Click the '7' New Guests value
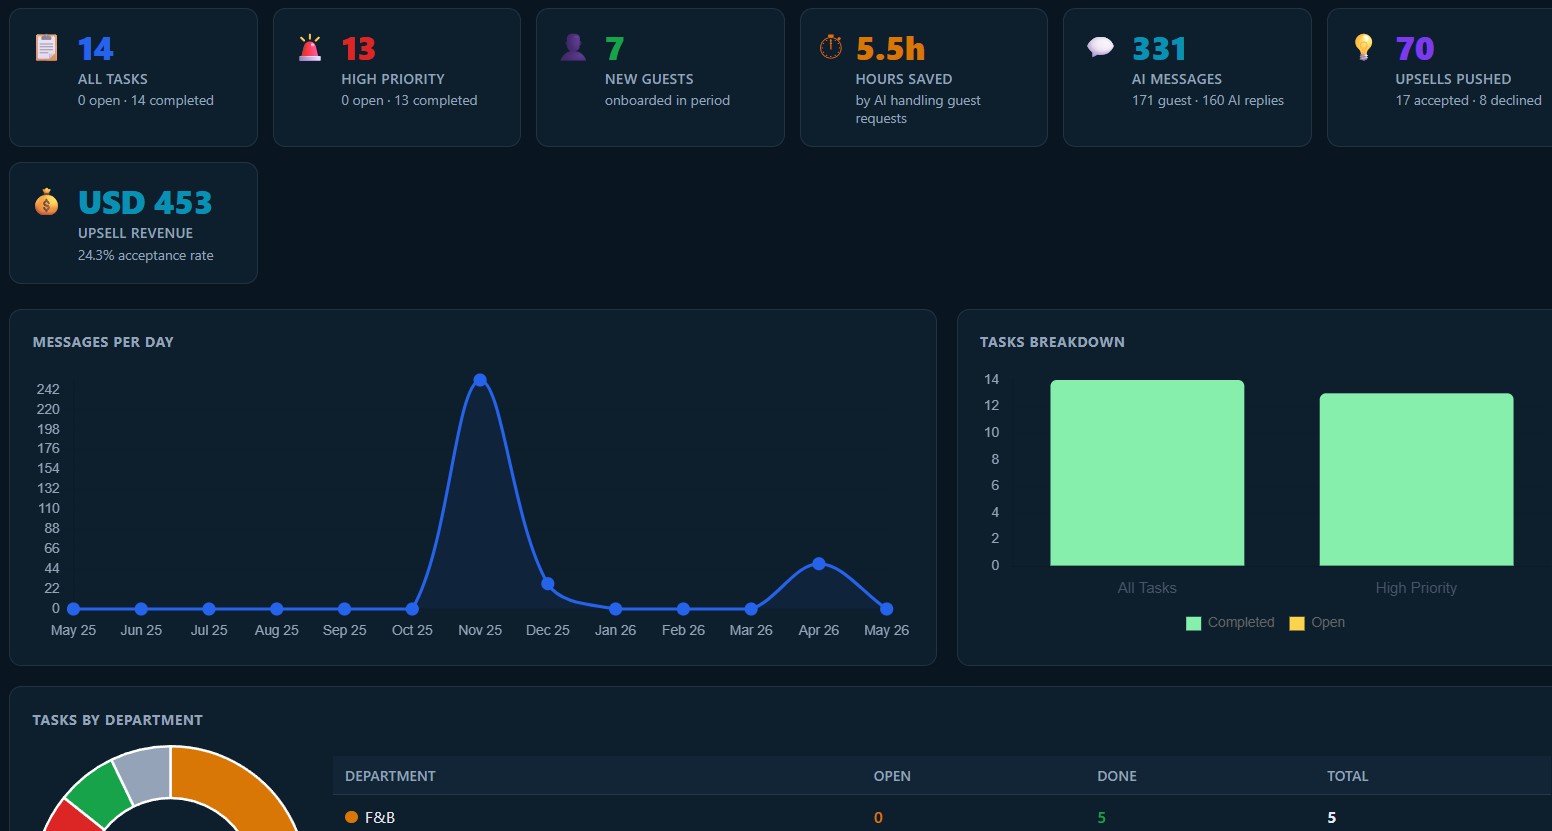The image size is (1552, 831). [615, 49]
